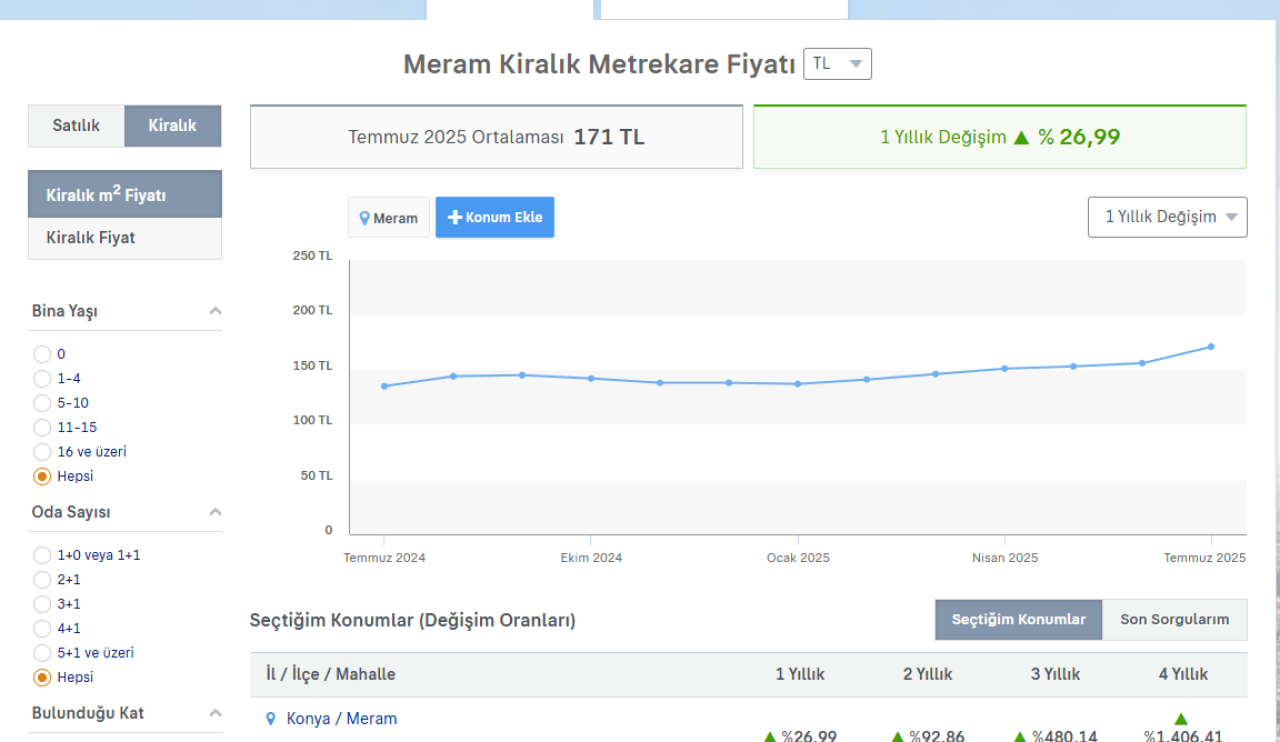The width and height of the screenshot is (1280, 742).
Task: Choose the Kiralık m² Fiyatı option
Action: pos(125,194)
